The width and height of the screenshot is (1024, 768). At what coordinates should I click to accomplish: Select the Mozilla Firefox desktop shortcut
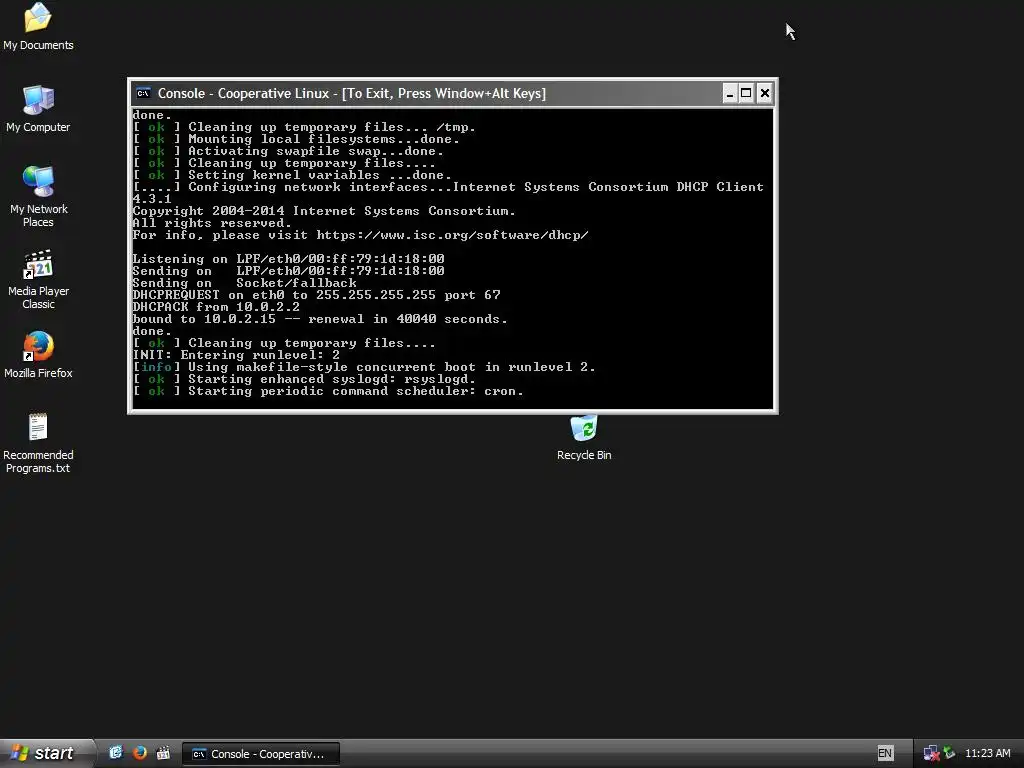pyautogui.click(x=39, y=355)
